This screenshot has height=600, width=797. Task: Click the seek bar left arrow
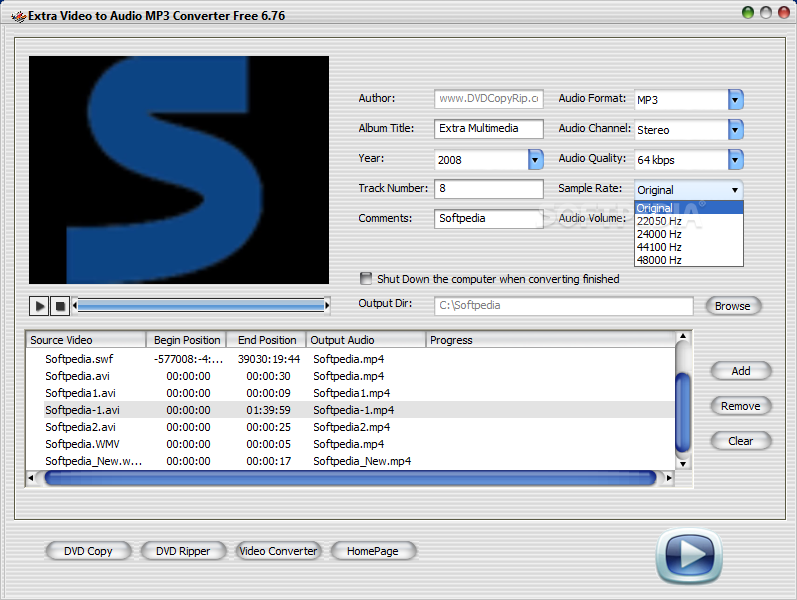point(75,306)
